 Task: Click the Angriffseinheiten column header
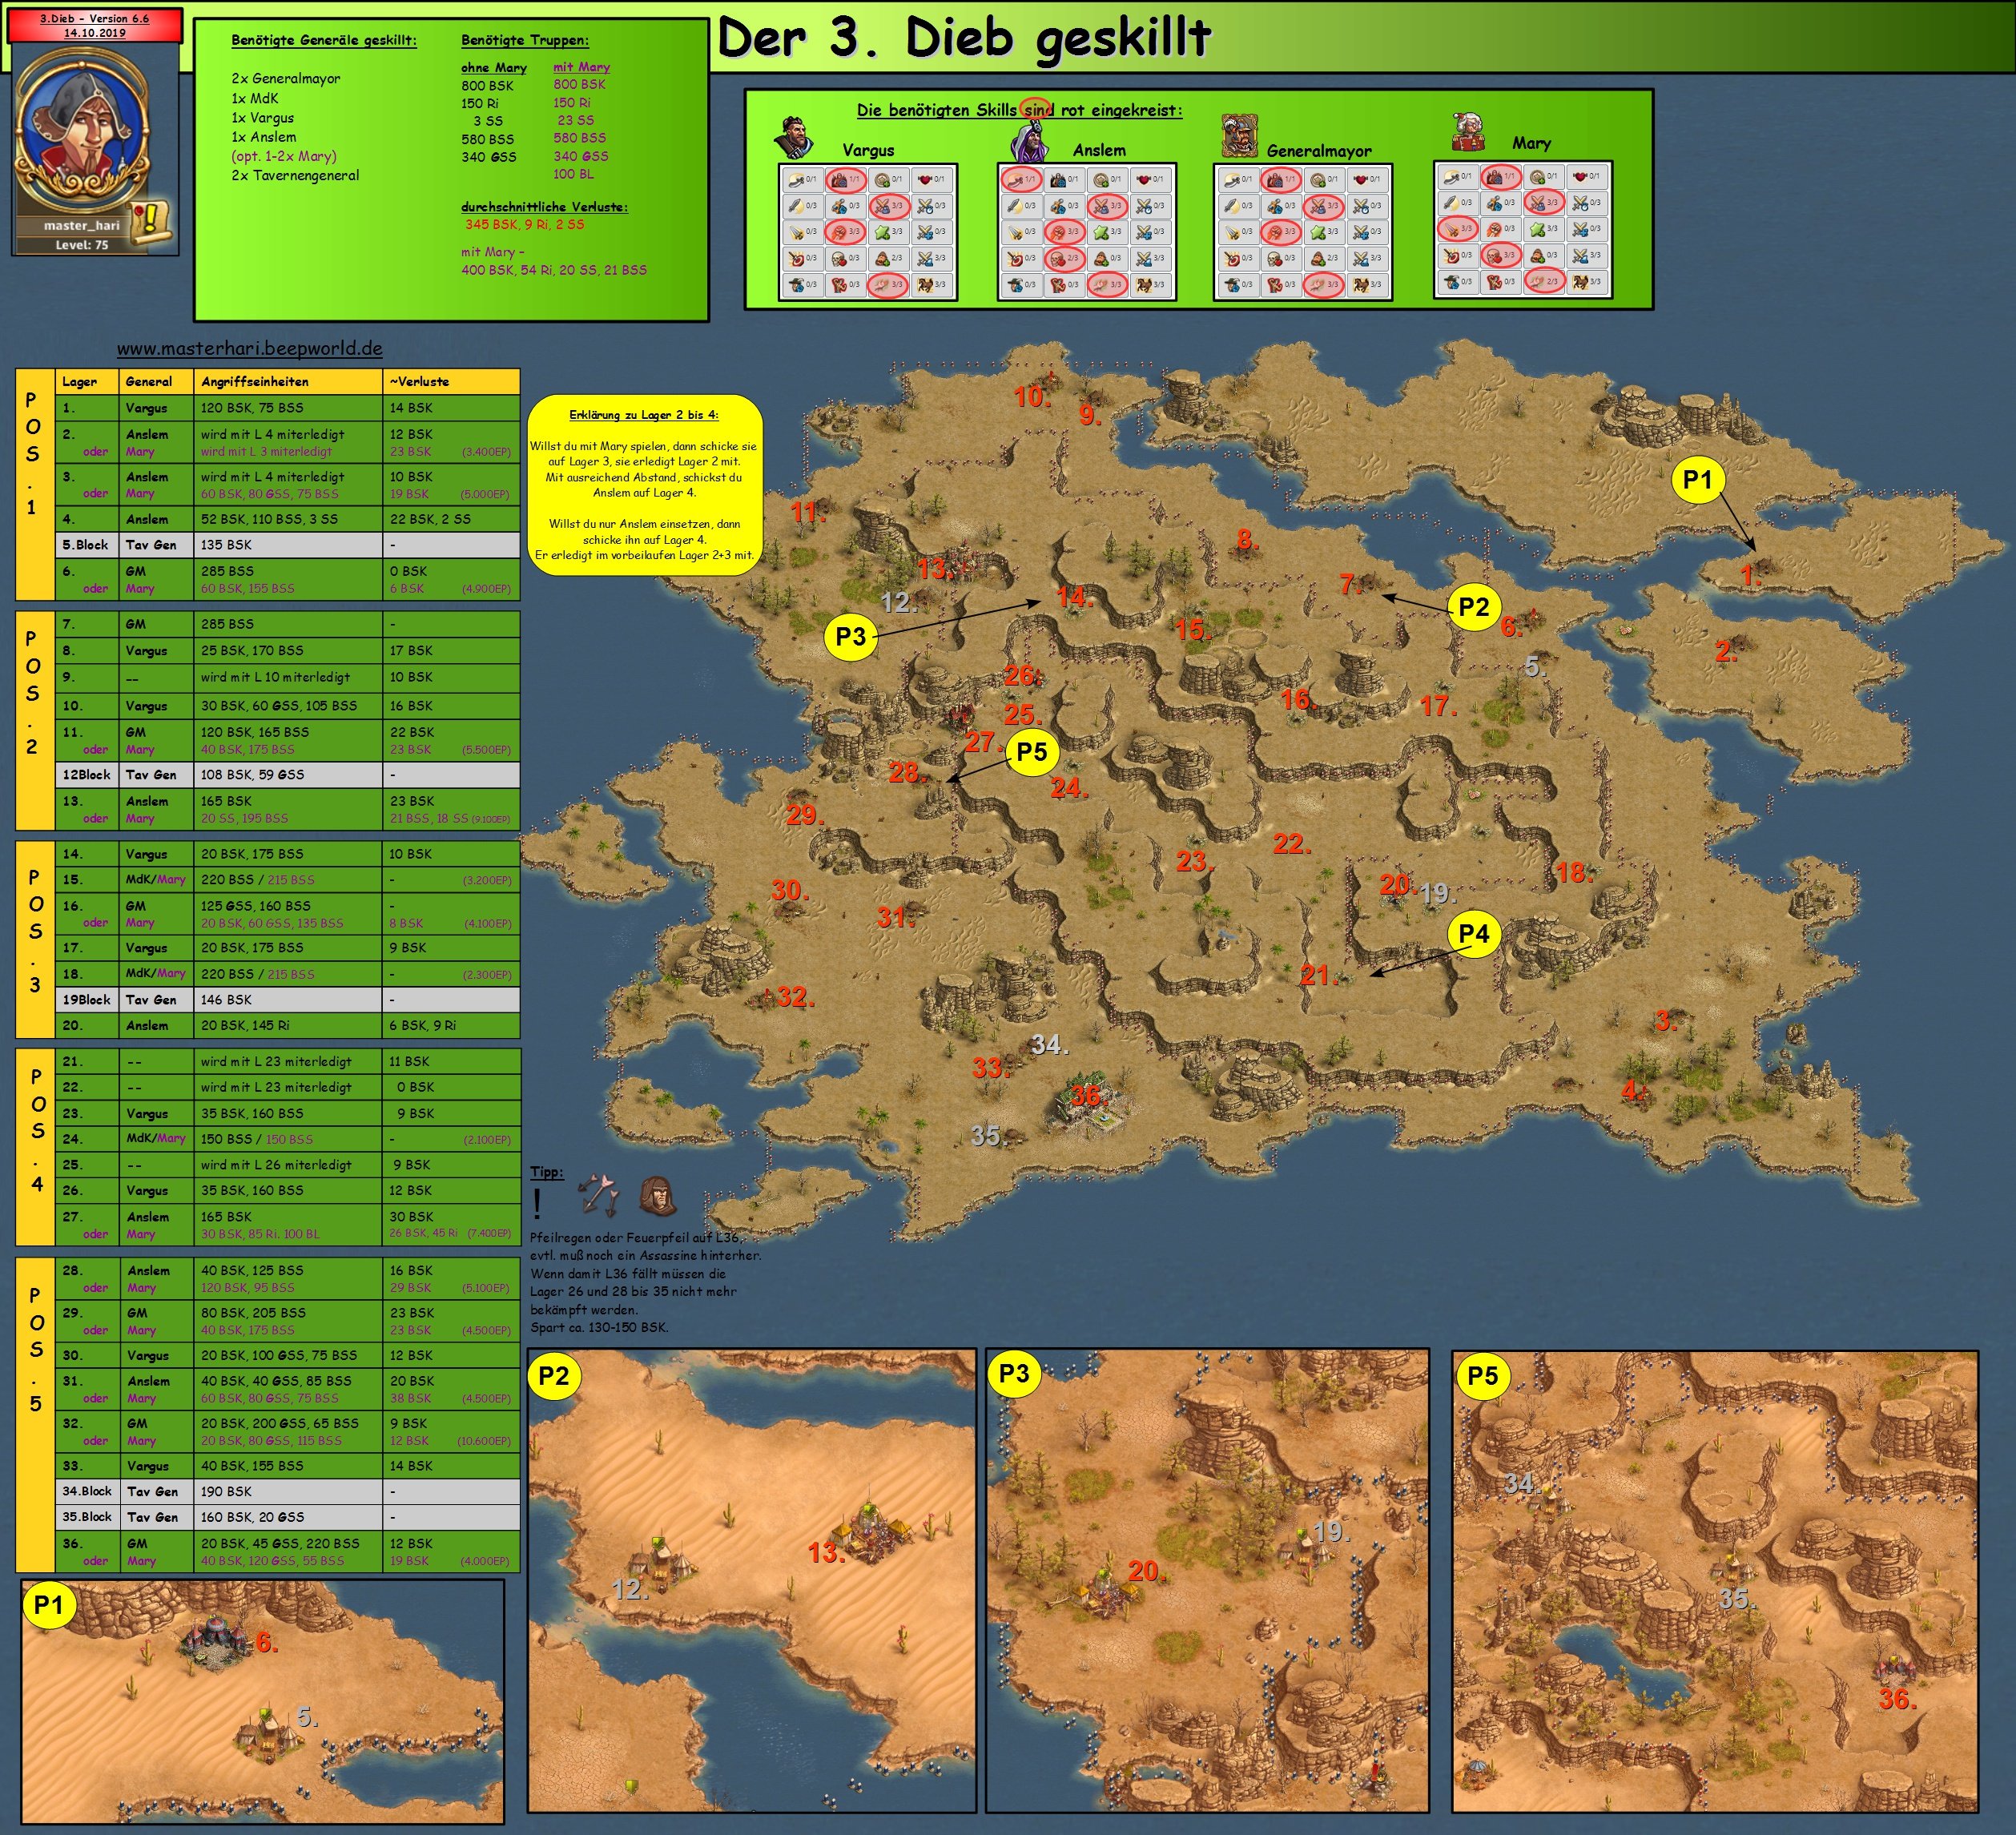(x=254, y=381)
